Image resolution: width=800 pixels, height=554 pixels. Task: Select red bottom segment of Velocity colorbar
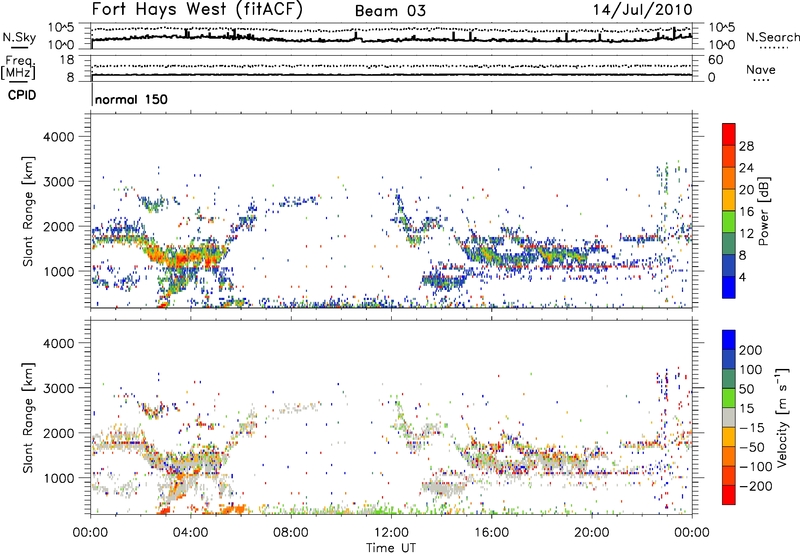pos(729,495)
